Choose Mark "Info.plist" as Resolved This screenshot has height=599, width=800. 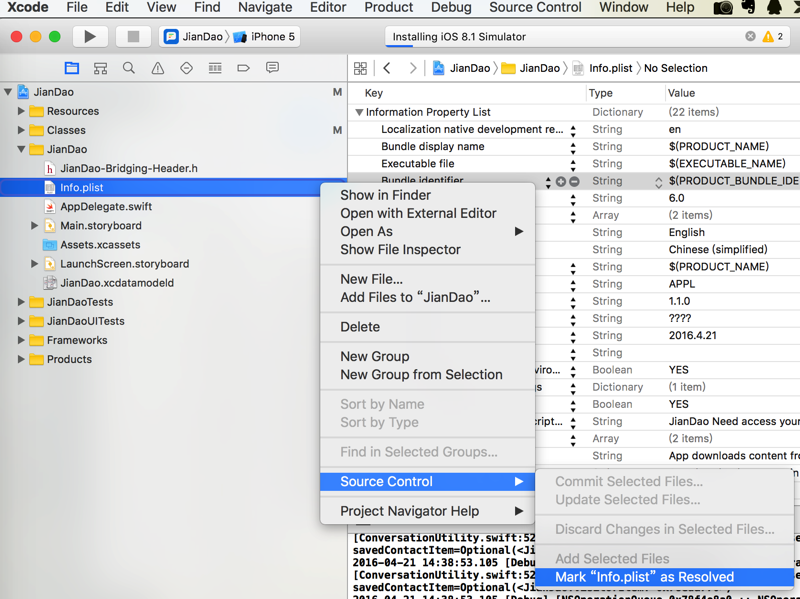point(664,577)
